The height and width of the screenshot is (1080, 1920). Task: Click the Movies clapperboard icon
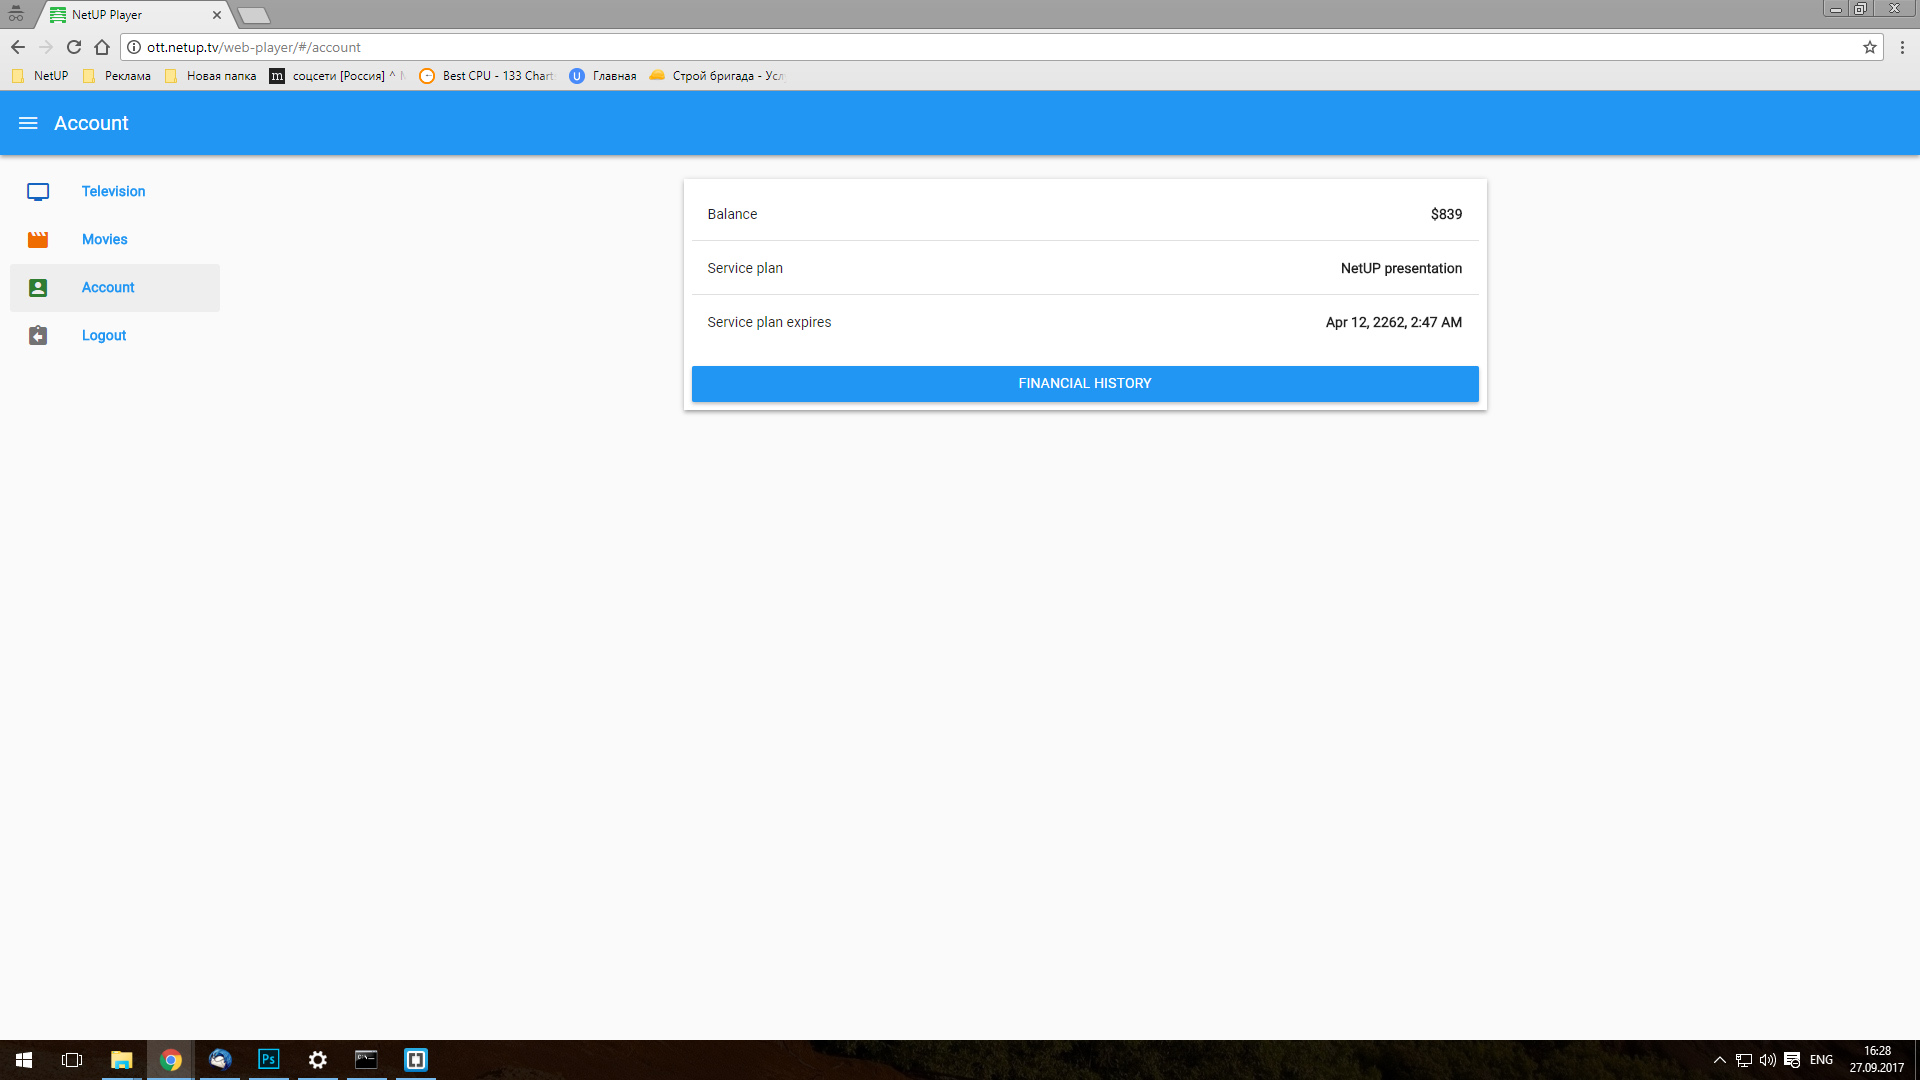point(38,239)
